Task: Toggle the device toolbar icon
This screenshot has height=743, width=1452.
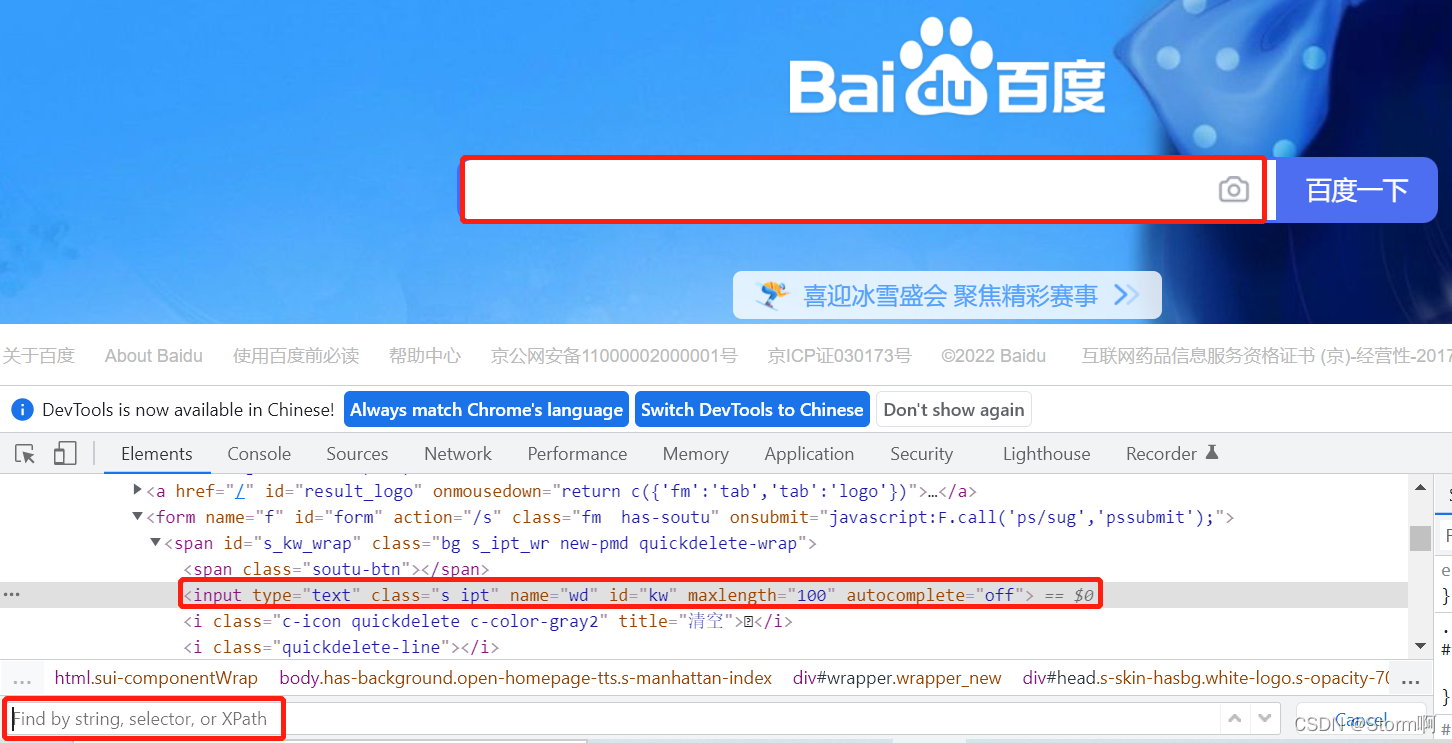Action: [x=65, y=454]
